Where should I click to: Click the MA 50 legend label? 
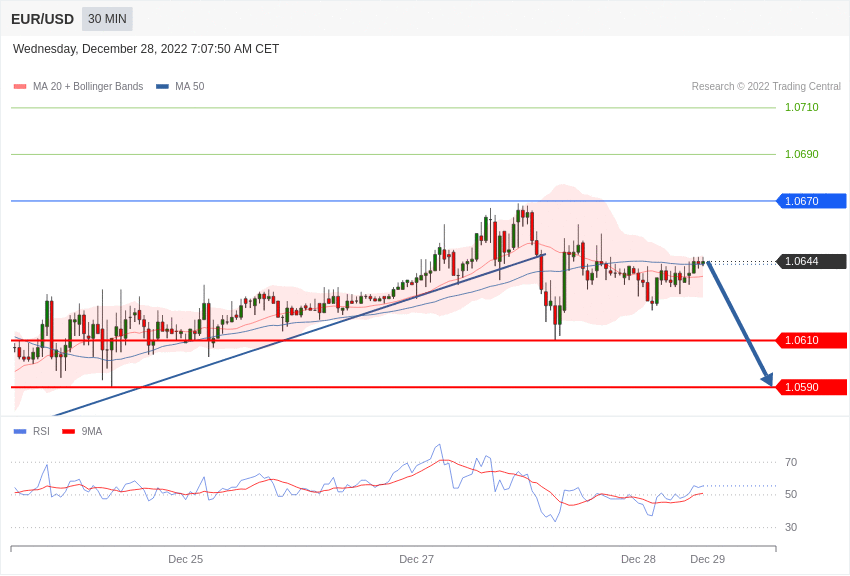click(190, 87)
